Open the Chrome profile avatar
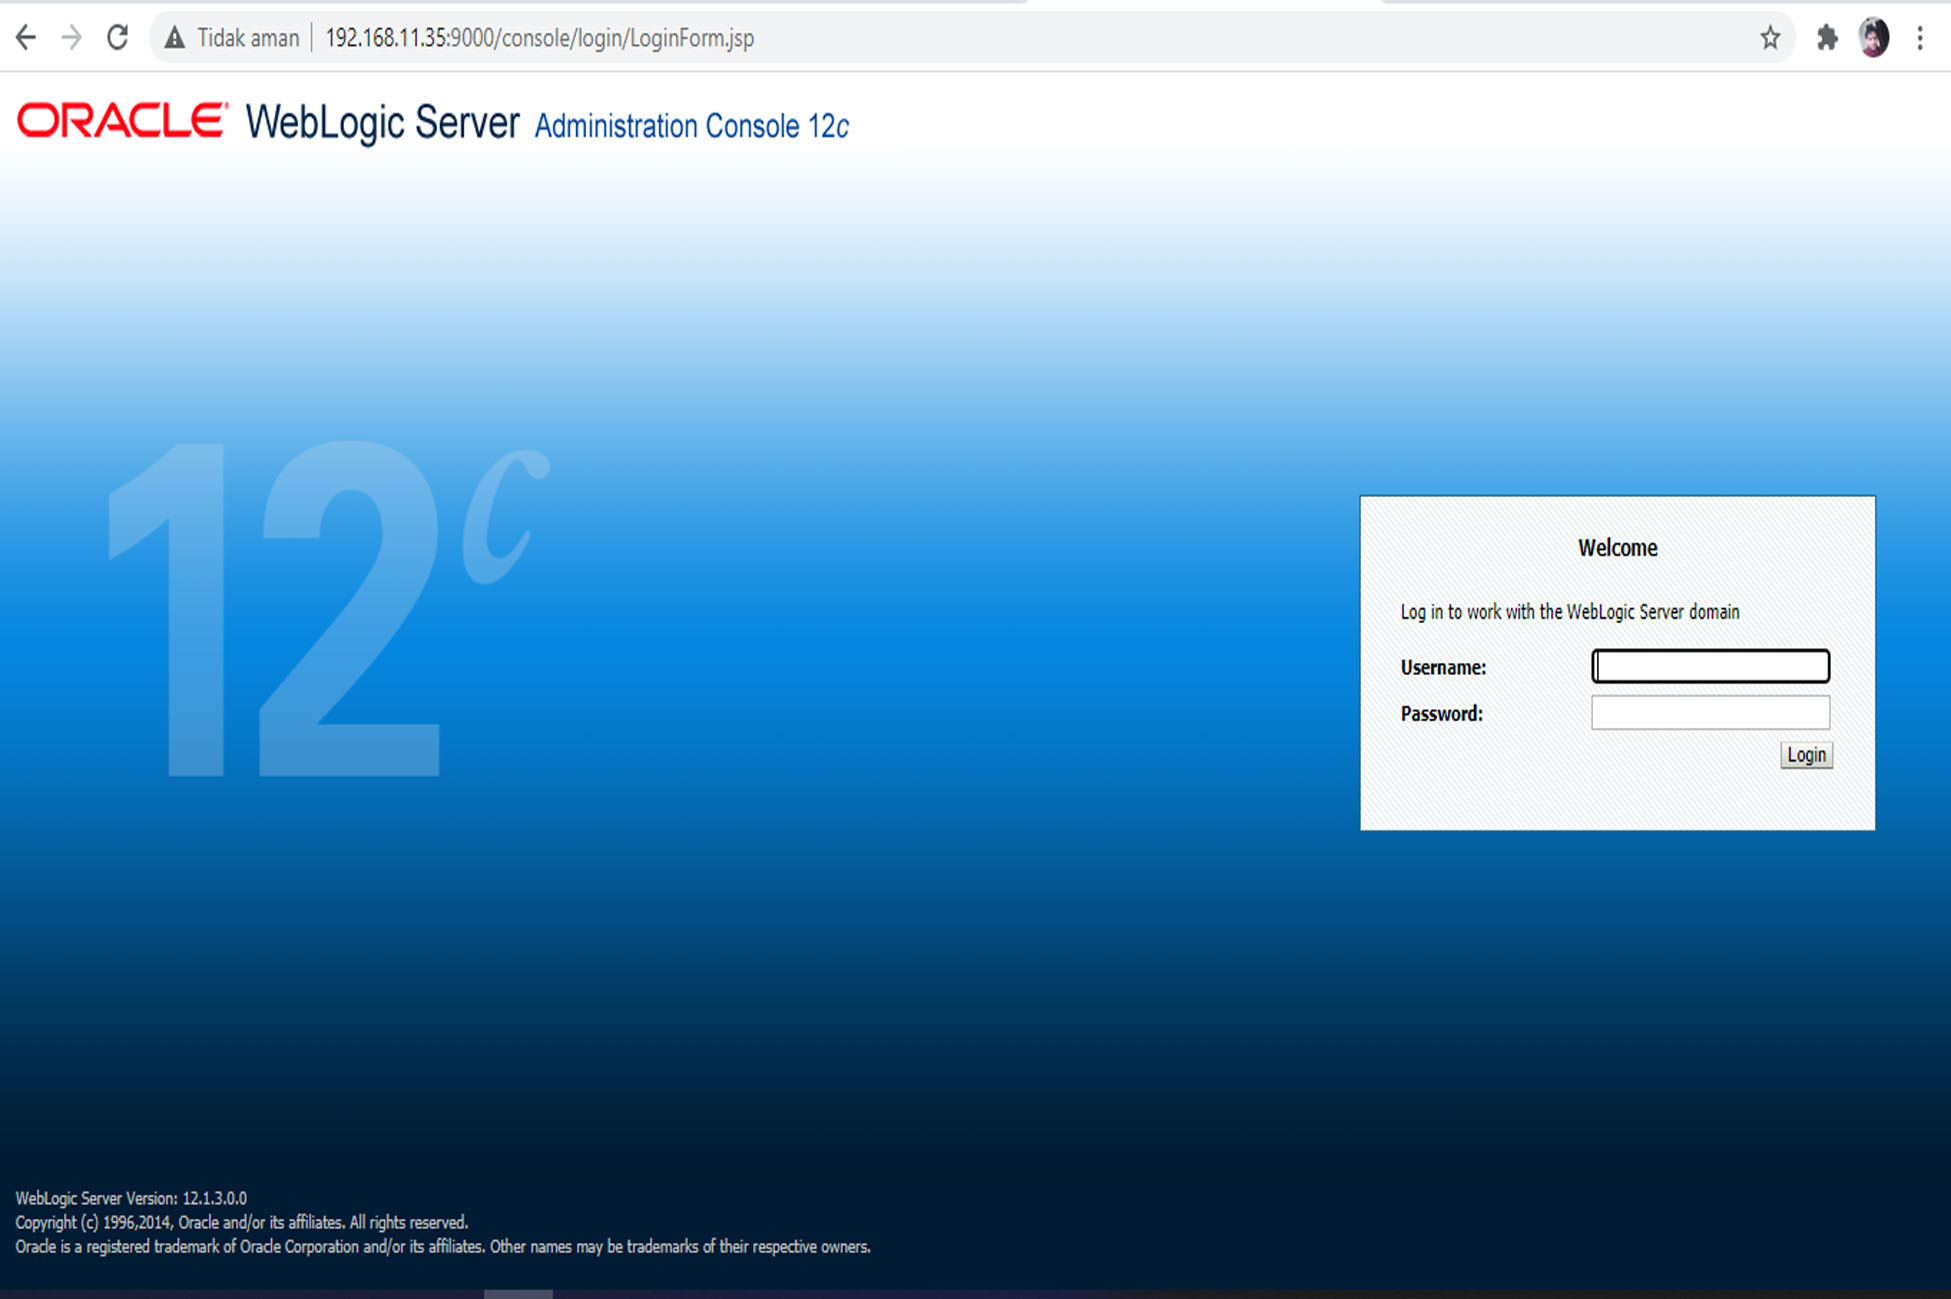 pos(1874,38)
